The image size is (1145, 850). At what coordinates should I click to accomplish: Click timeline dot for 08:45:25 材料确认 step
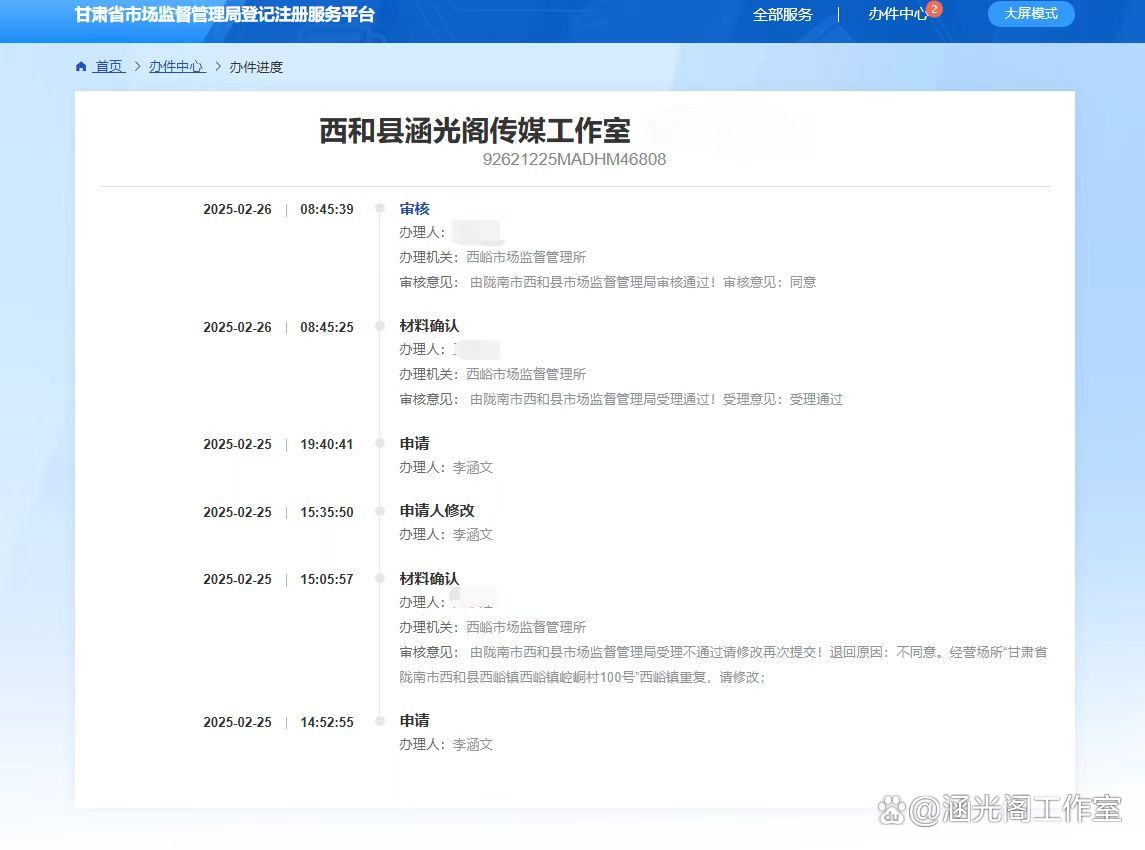coord(380,326)
